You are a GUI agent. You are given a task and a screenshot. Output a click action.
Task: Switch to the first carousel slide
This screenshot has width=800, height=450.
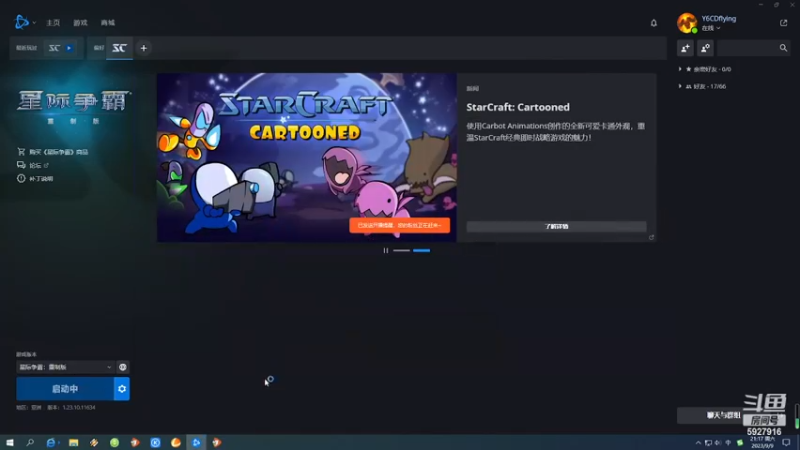click(x=402, y=251)
